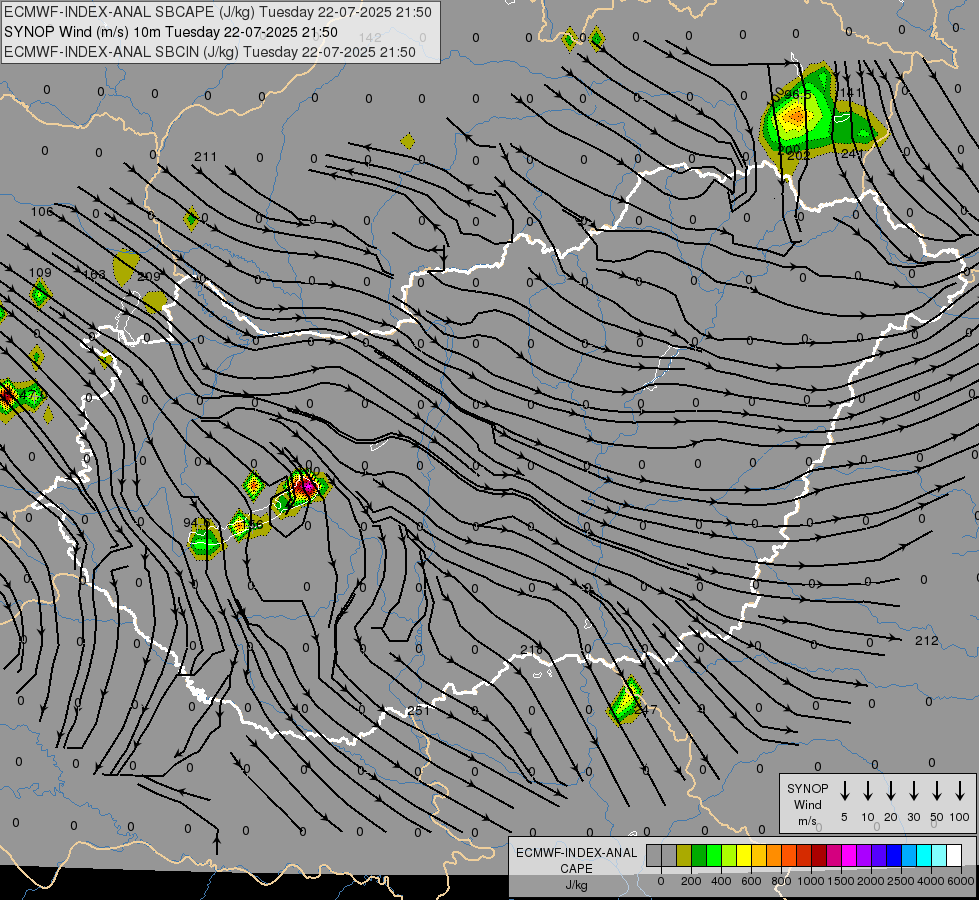Click the orange CAPE core near 141
Screen dimensions: 979x900
point(795,116)
